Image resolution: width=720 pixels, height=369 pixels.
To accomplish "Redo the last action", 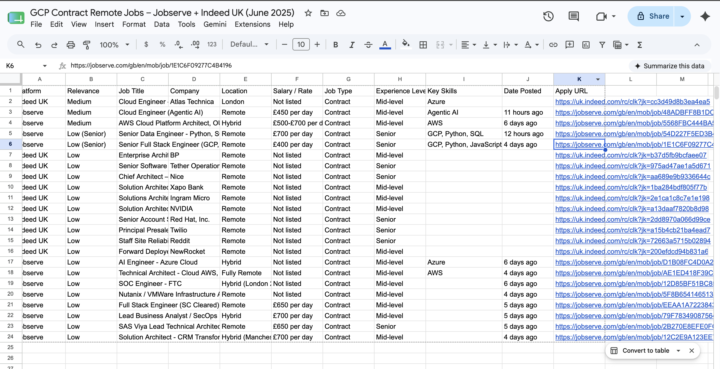I will point(54,45).
